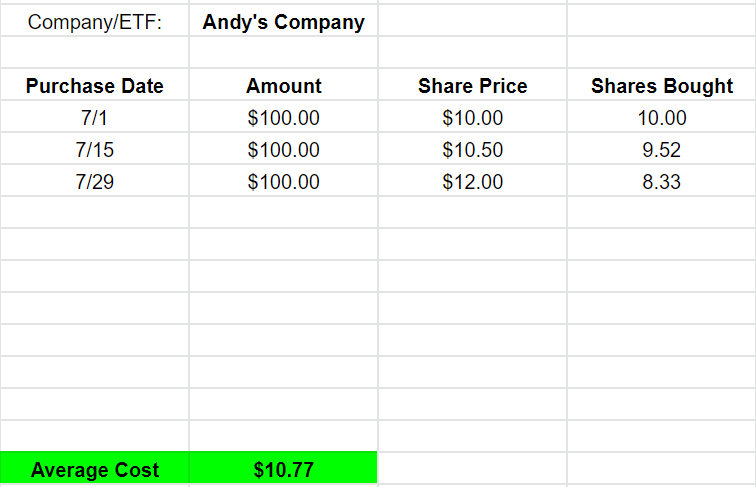
Task: Click the Company/ETF label cell
Action: pos(94,21)
